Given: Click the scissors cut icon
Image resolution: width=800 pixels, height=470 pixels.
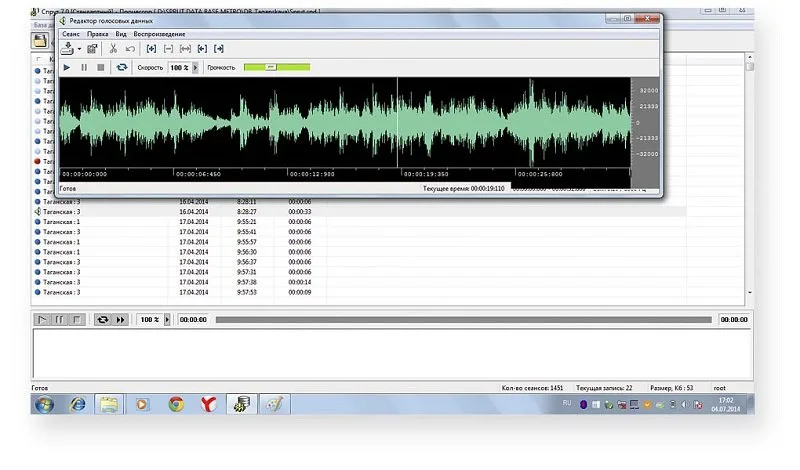Looking at the screenshot, I should click(x=113, y=48).
